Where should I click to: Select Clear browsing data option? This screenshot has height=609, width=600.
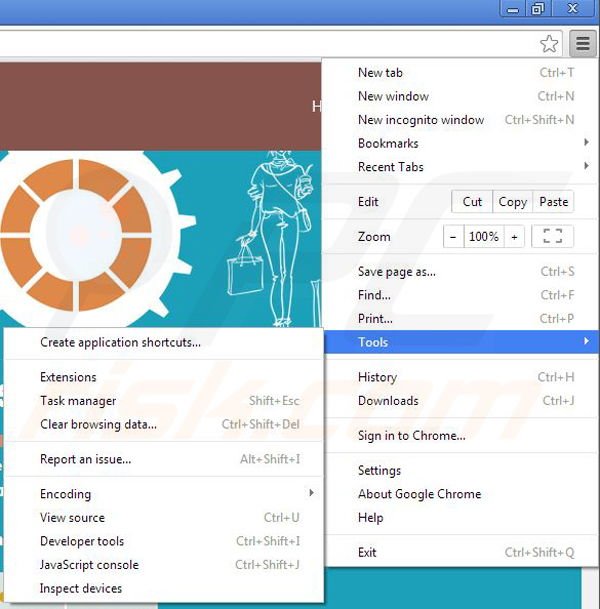click(x=98, y=424)
